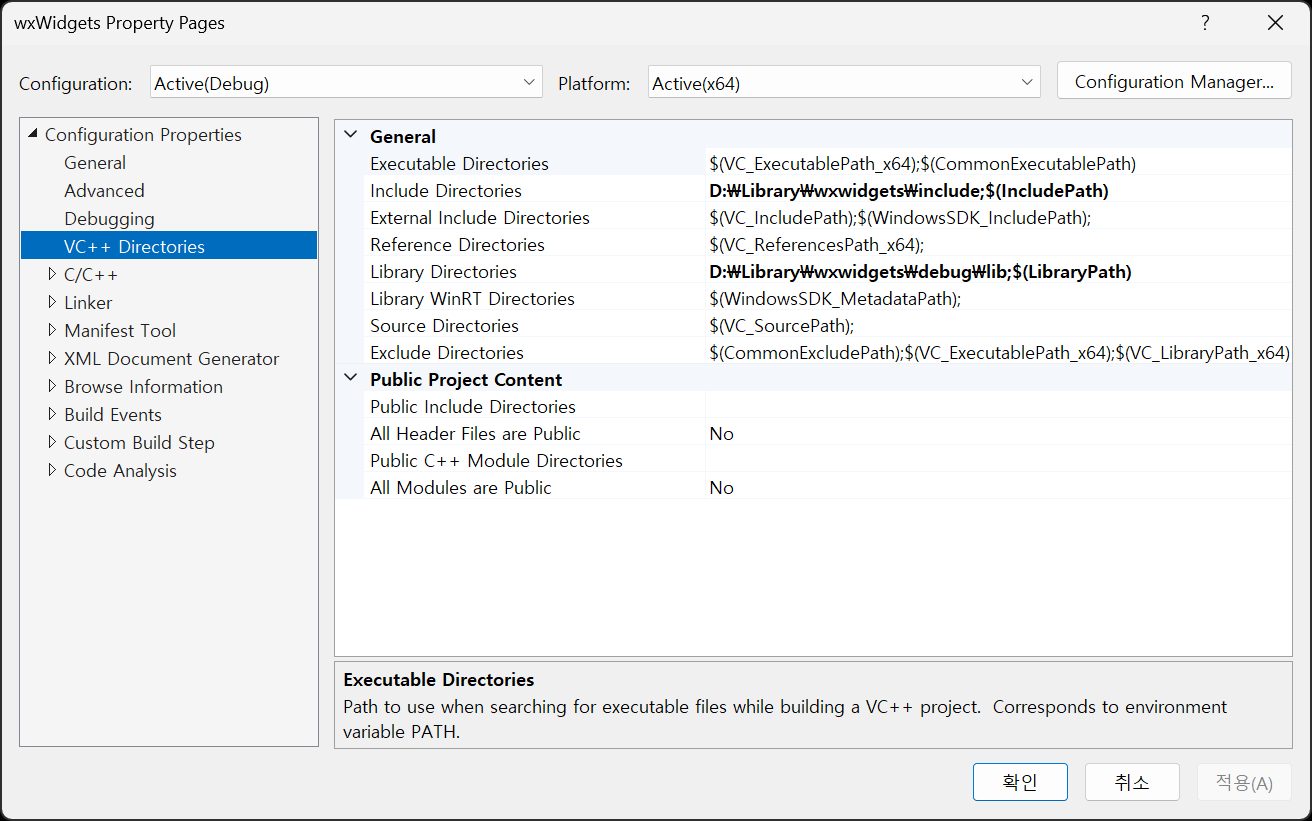Click the Exclude Directories value
Viewport: 1312px width, 821px height.
point(999,352)
